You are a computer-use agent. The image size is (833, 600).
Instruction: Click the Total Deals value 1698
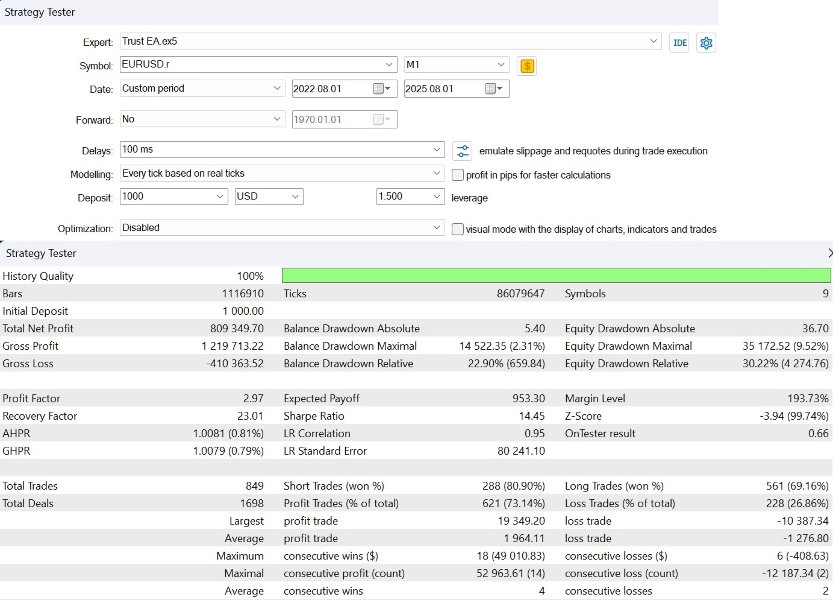pos(252,503)
